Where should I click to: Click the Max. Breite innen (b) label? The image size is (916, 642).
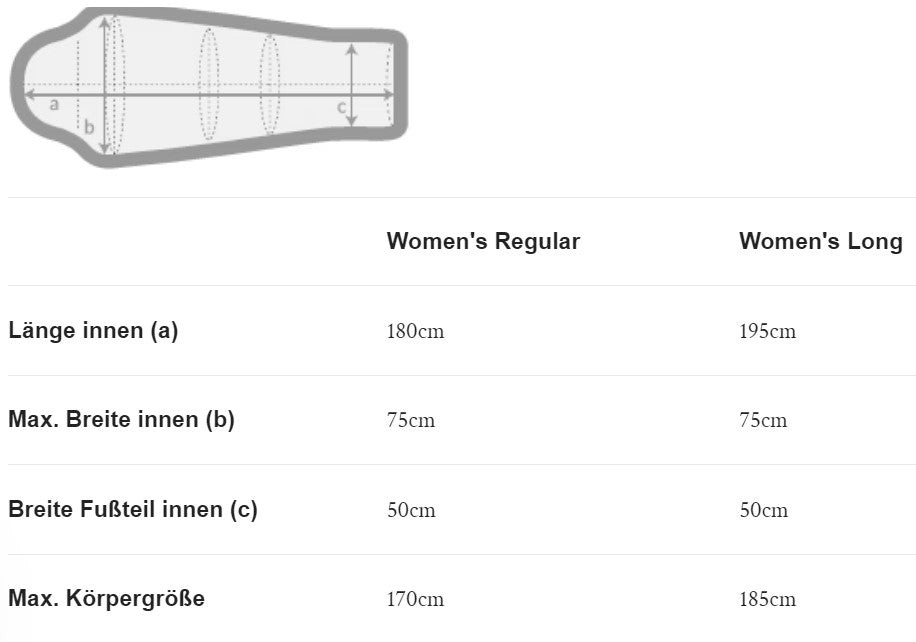[121, 420]
